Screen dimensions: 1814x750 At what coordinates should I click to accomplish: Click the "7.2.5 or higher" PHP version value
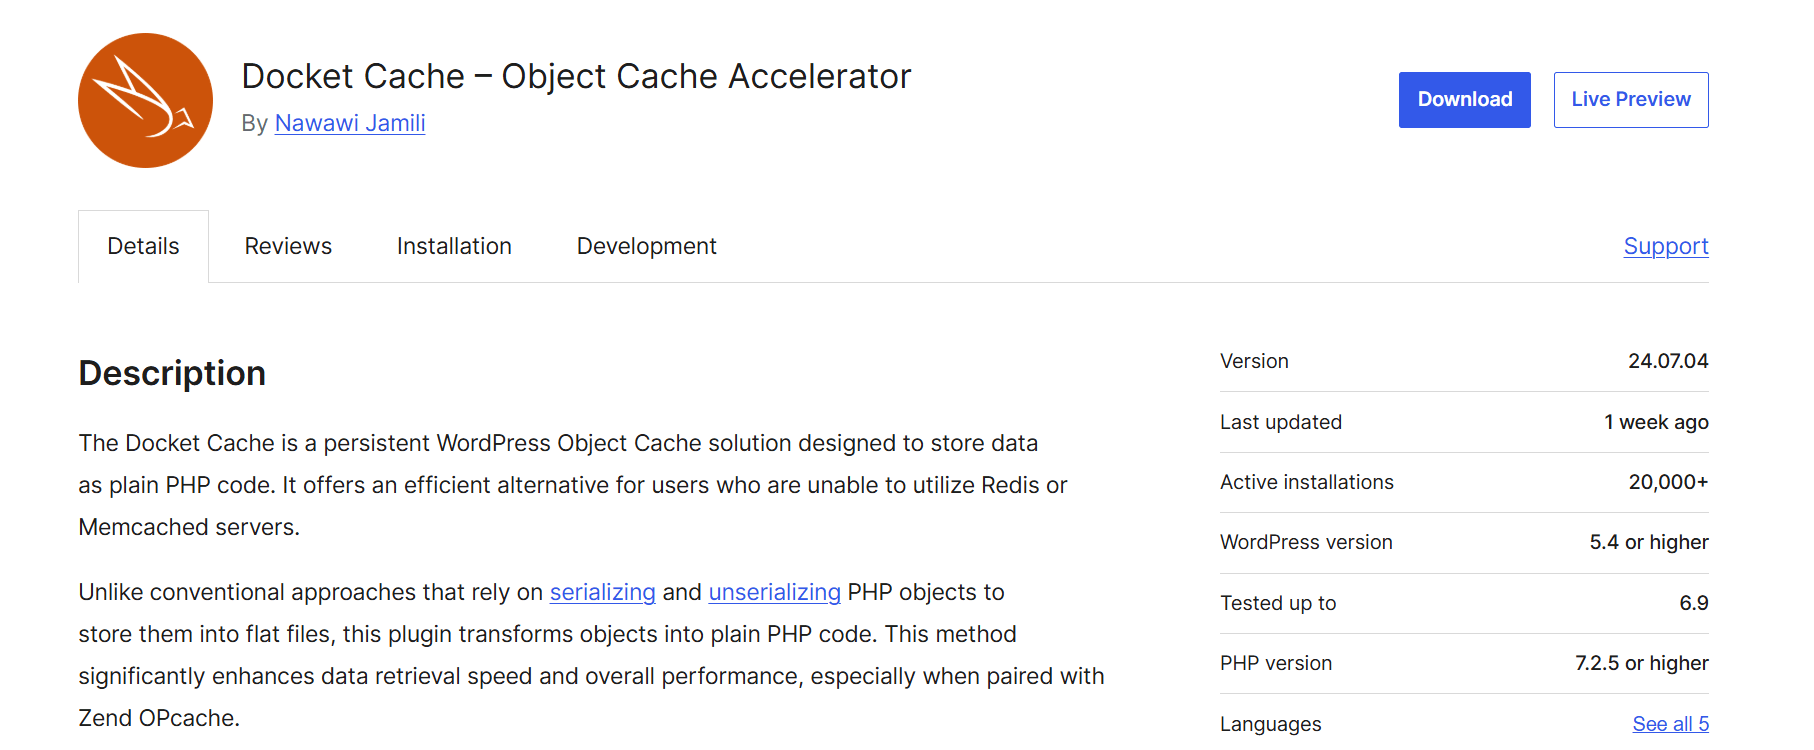tap(1641, 663)
